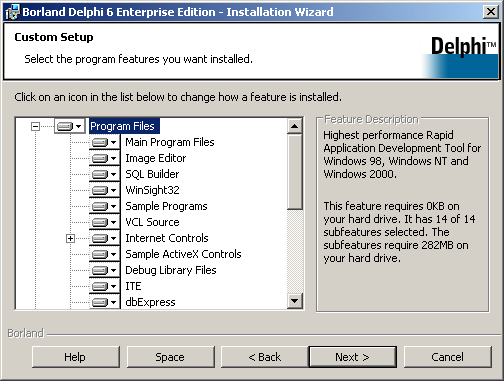Open the WinSight32 drive icon dropdown
The width and height of the screenshot is (504, 381).
104,190
